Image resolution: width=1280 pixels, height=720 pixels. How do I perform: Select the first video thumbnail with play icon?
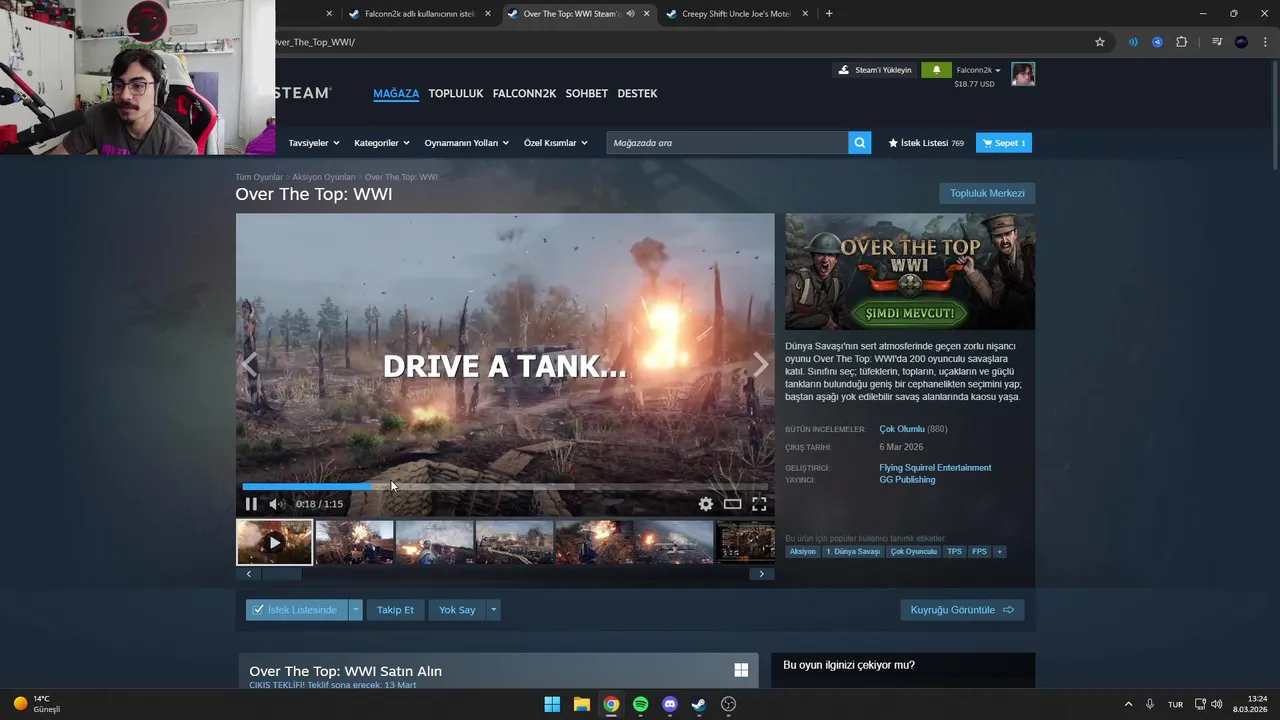tap(274, 543)
